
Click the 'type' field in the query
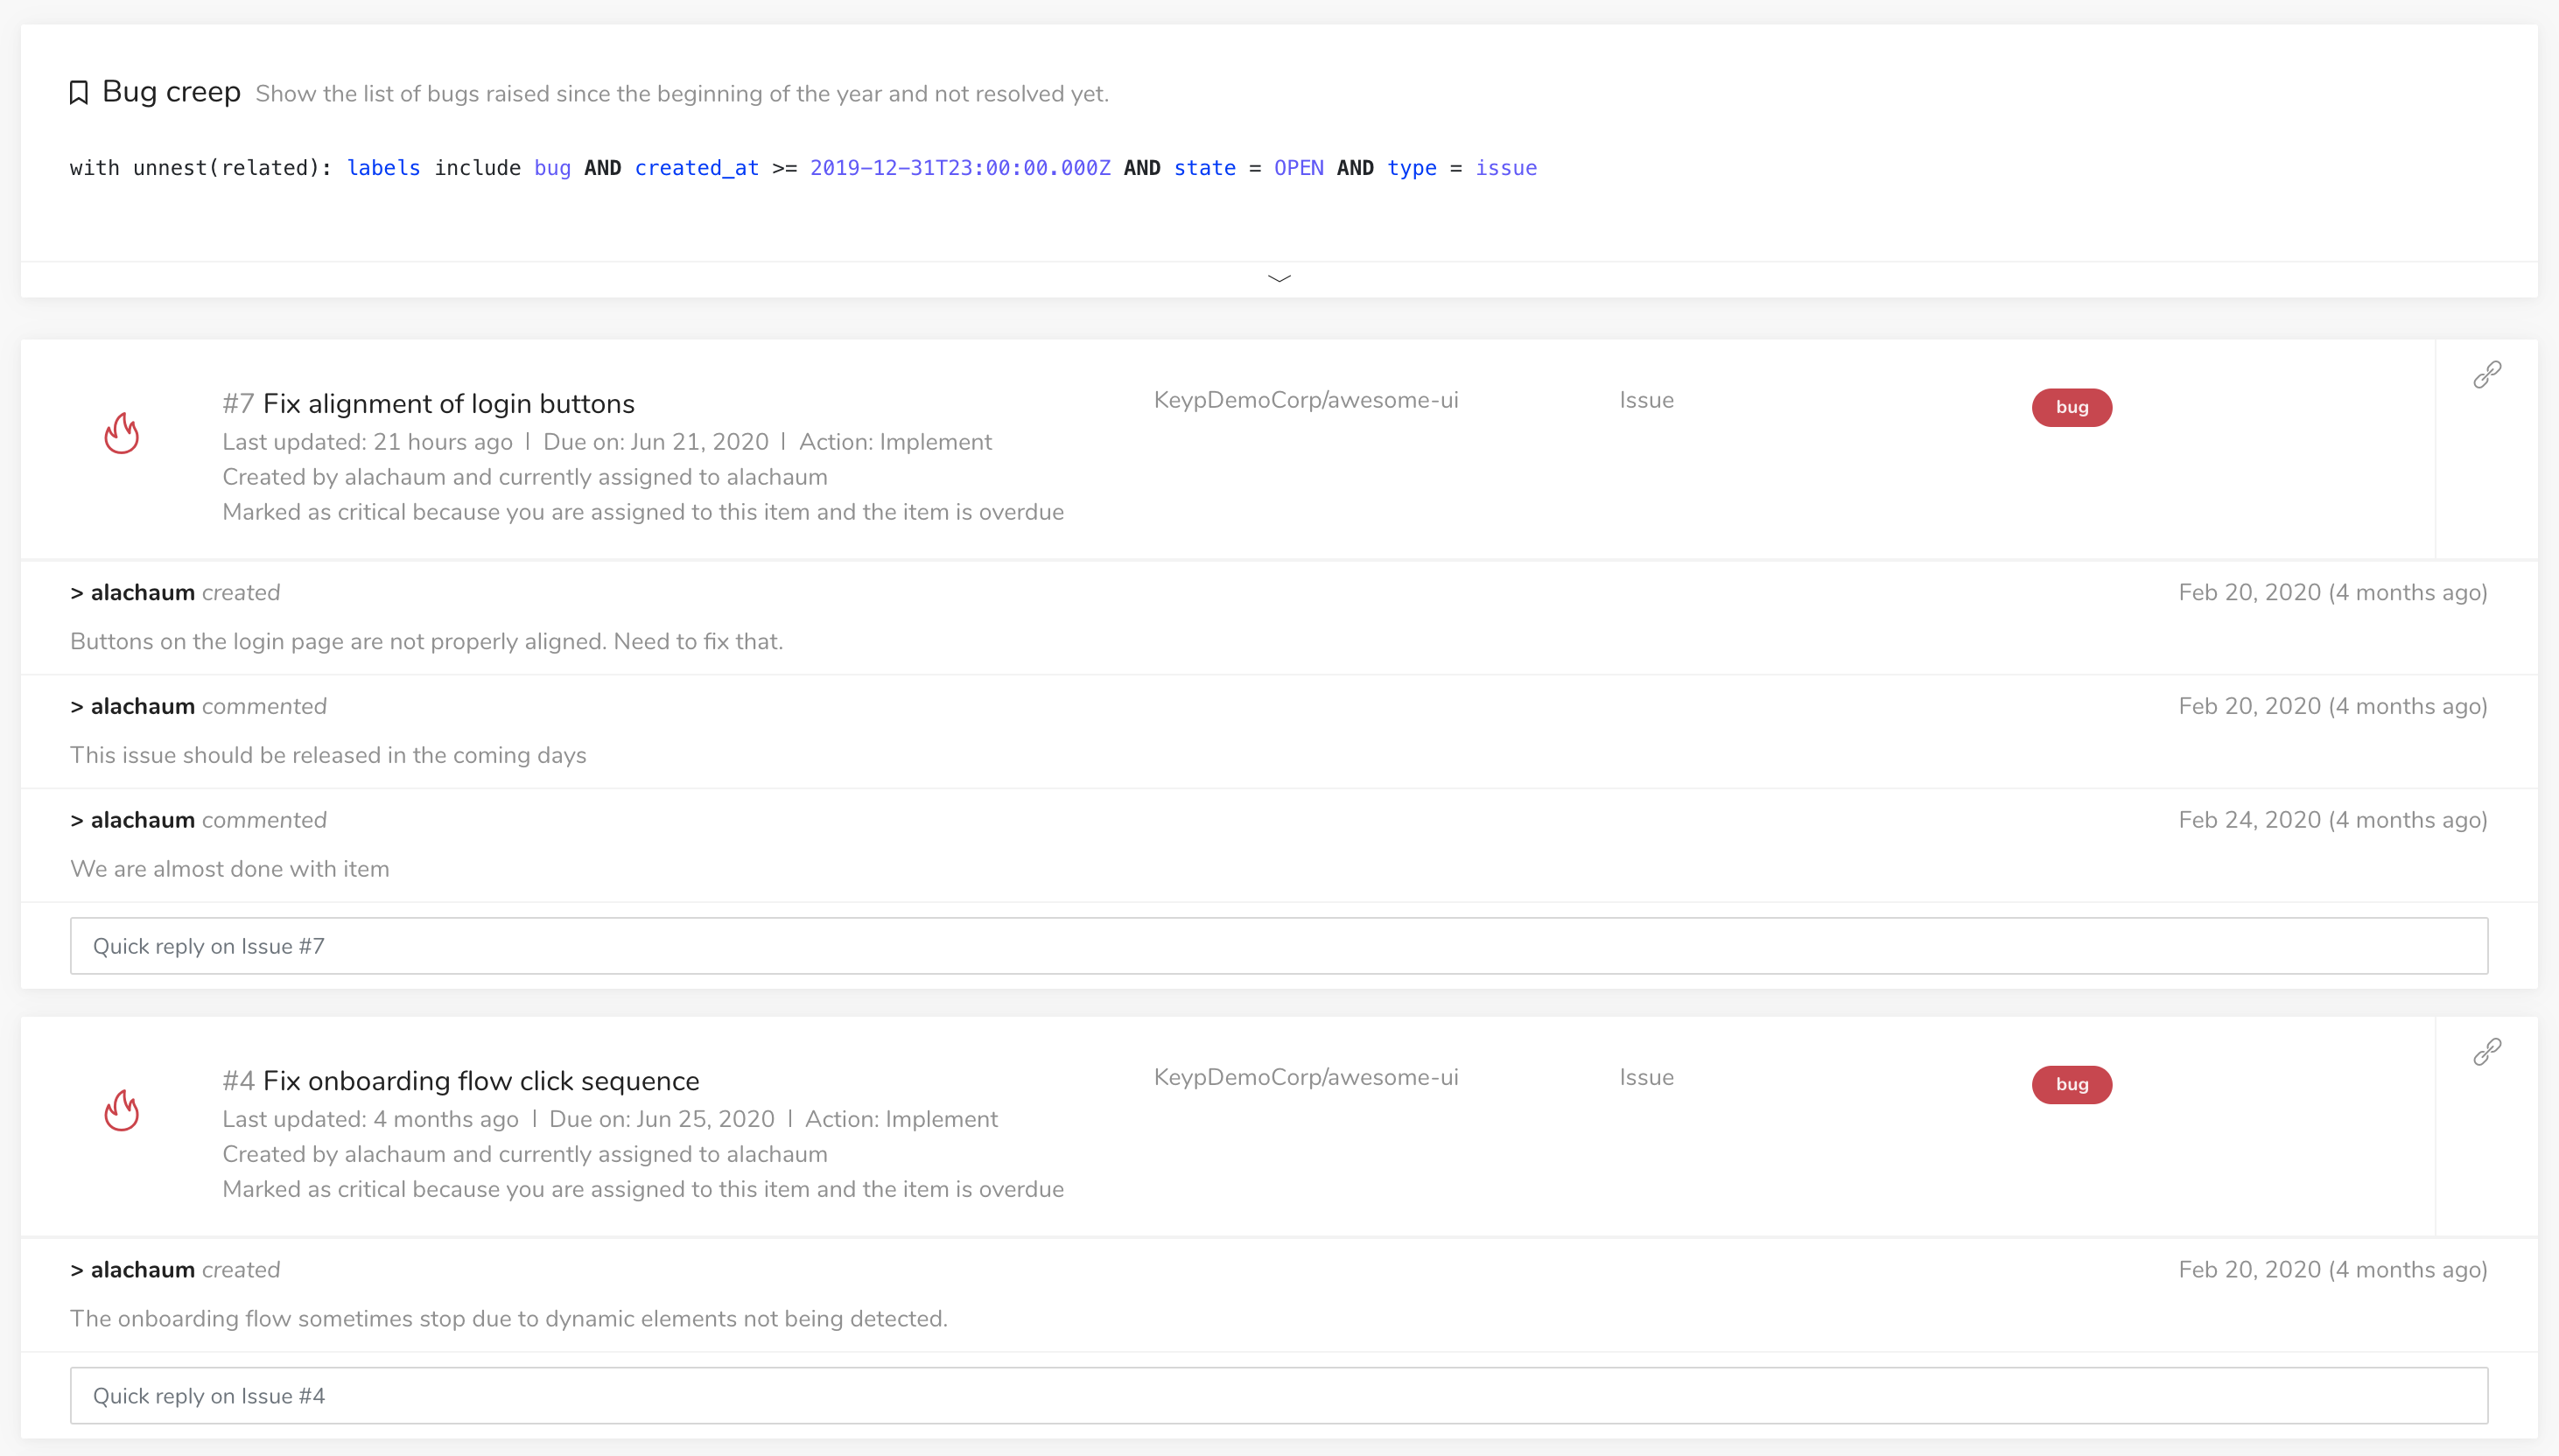coord(1411,168)
